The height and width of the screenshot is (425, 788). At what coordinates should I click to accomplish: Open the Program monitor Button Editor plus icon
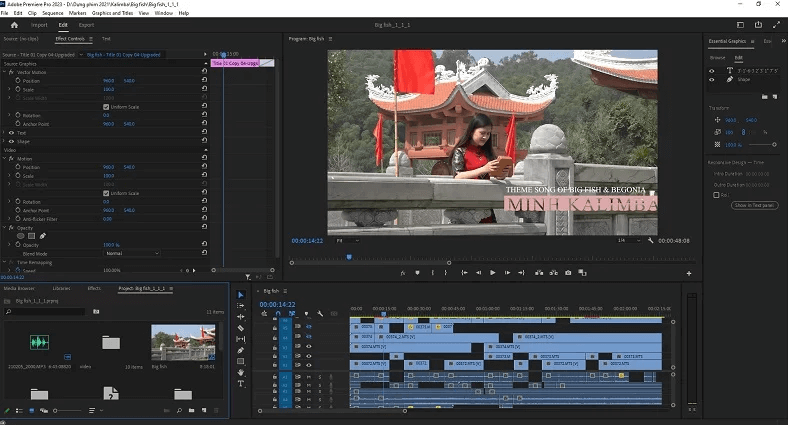(689, 273)
